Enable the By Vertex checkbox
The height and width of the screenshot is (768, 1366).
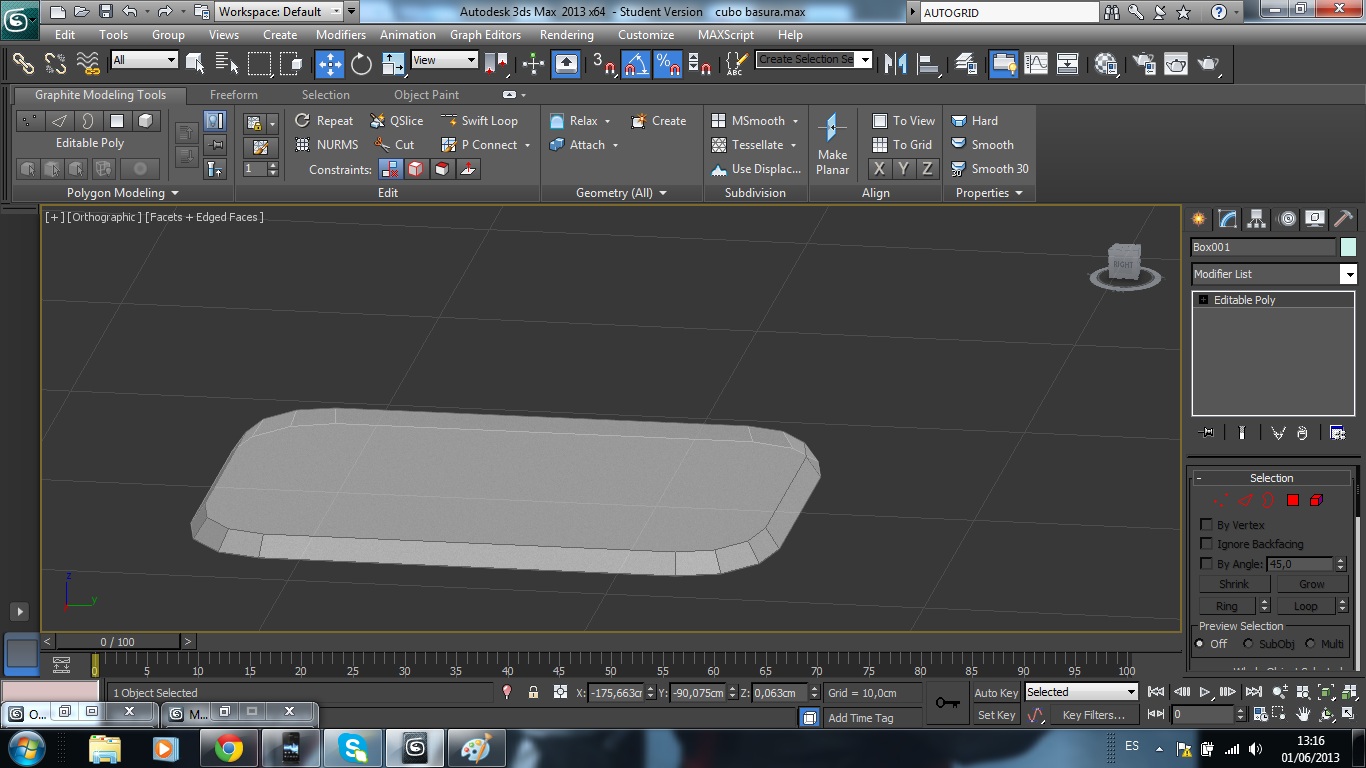tap(1206, 525)
